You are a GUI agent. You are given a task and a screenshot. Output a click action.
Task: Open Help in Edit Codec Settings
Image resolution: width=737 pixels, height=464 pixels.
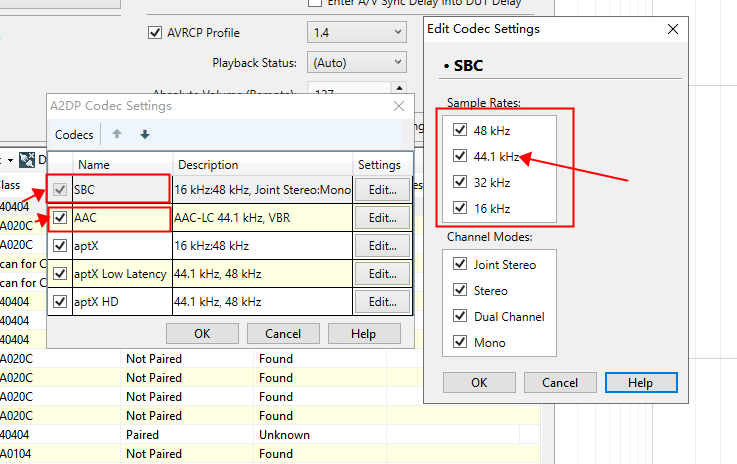point(641,383)
